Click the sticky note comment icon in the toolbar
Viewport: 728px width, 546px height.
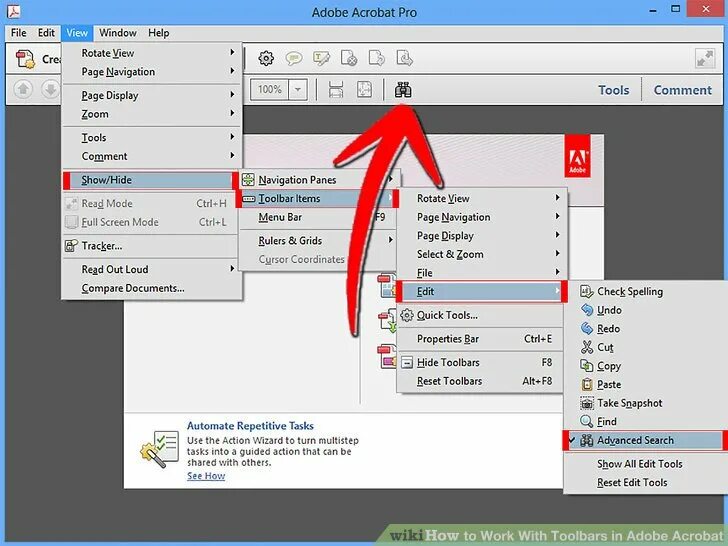[293, 58]
